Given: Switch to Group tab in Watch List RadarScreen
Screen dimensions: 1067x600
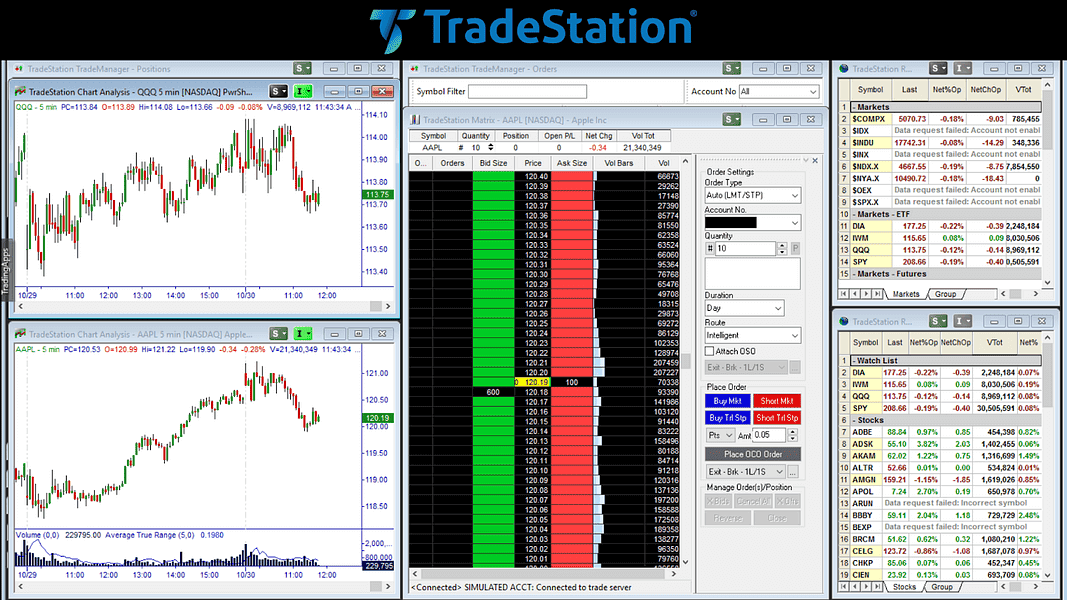Looking at the screenshot, I should (942, 586).
